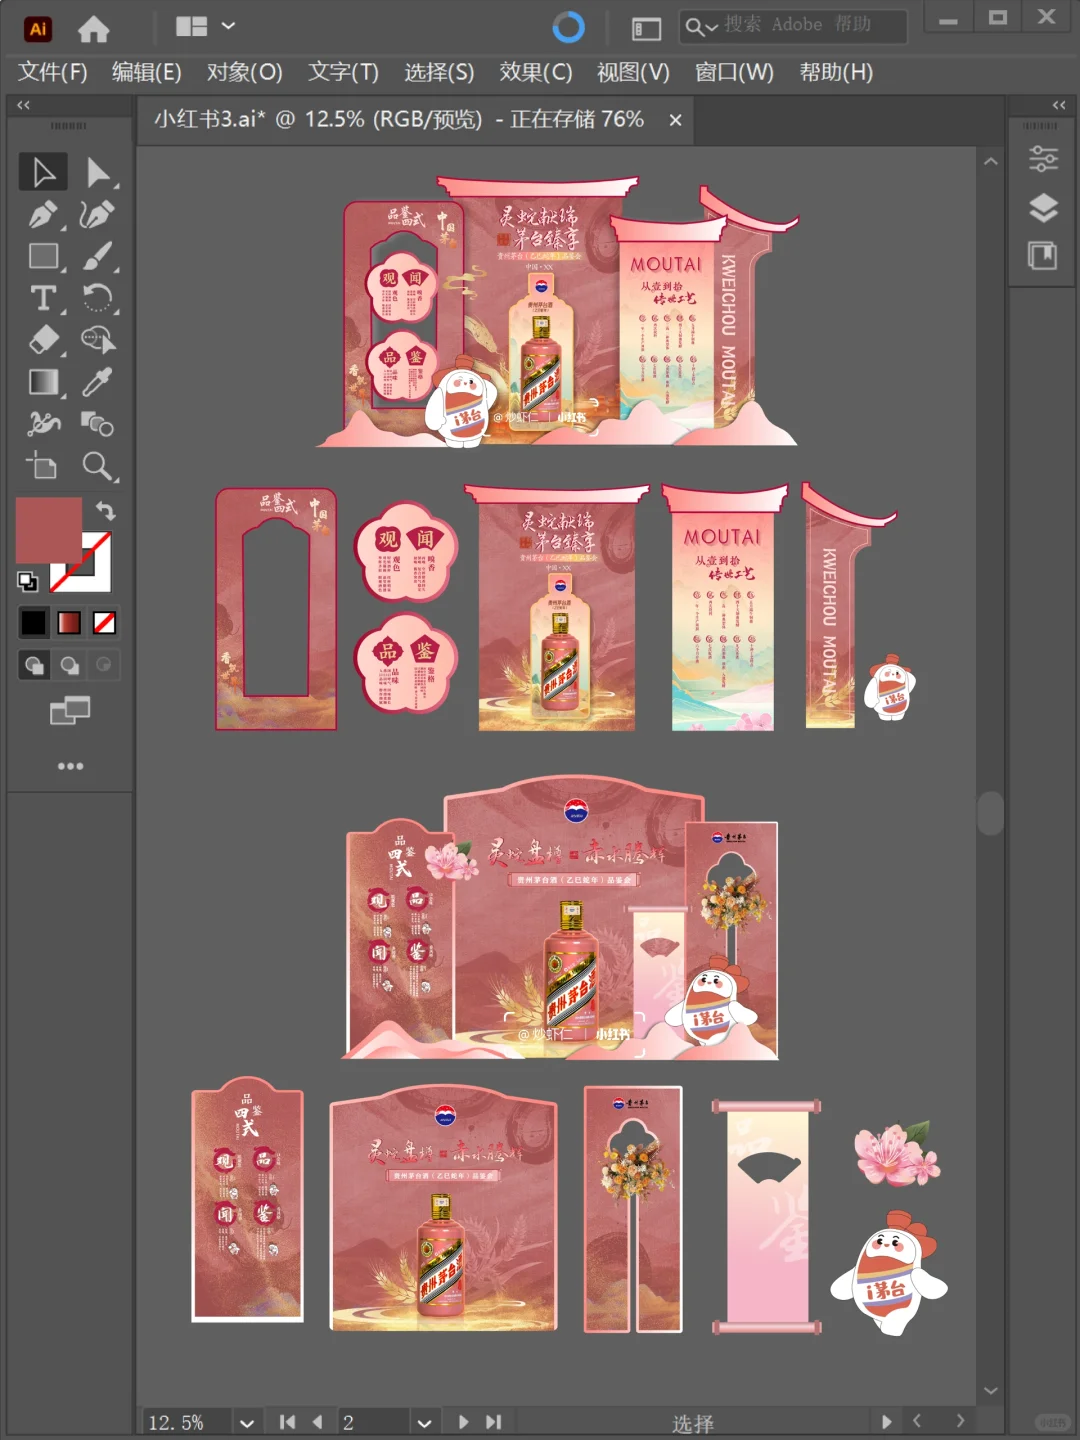
Task: Select the Blend tool
Action: pyautogui.click(x=98, y=424)
